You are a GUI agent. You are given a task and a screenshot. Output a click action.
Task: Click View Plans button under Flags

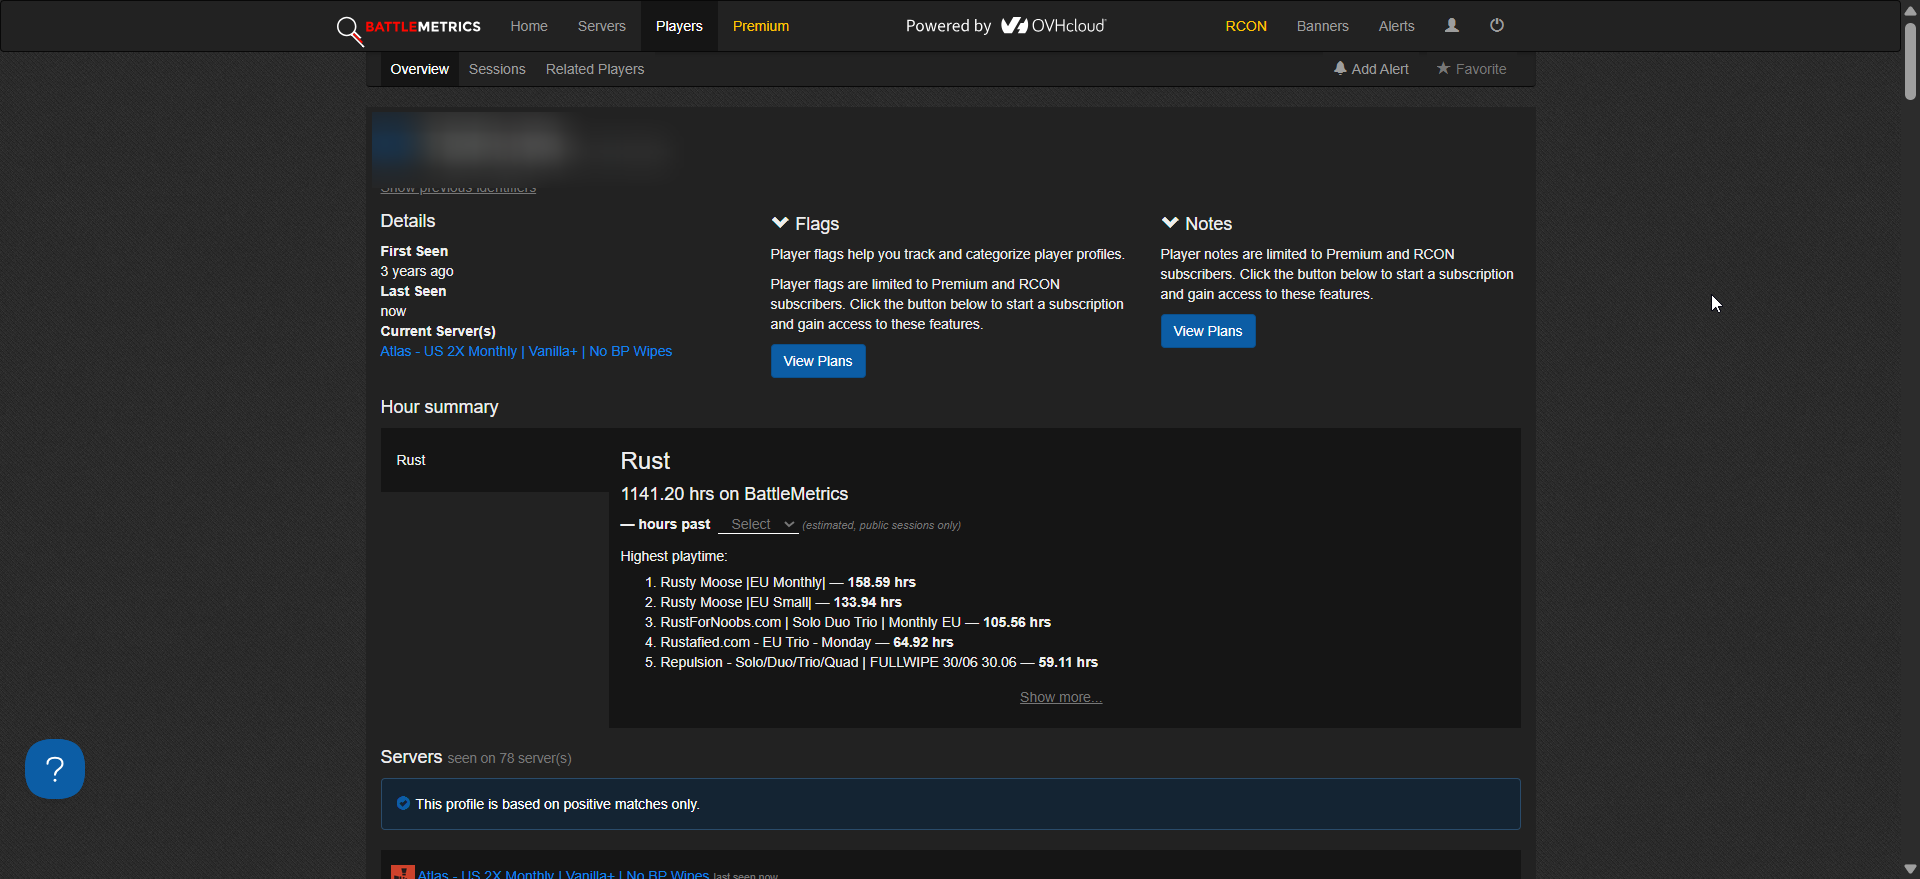[818, 361]
